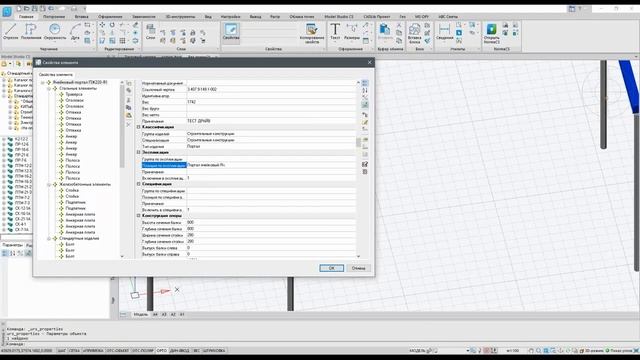Switch to the Модель model tab
This screenshot has height=360, width=640.
[141, 315]
